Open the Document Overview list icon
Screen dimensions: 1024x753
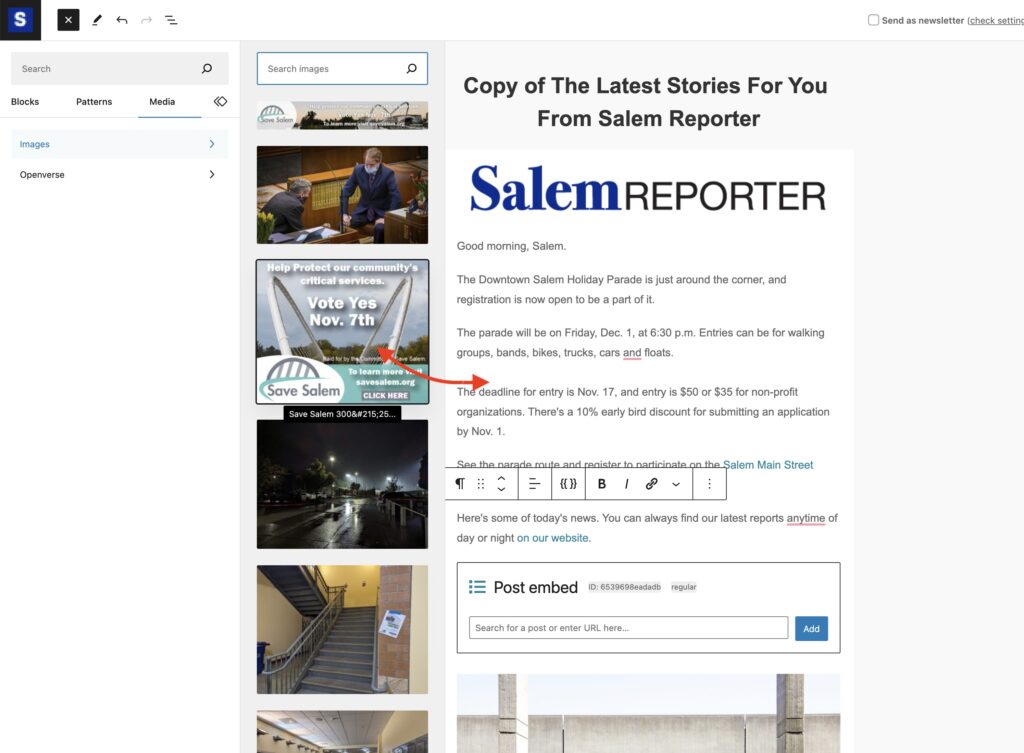[171, 20]
